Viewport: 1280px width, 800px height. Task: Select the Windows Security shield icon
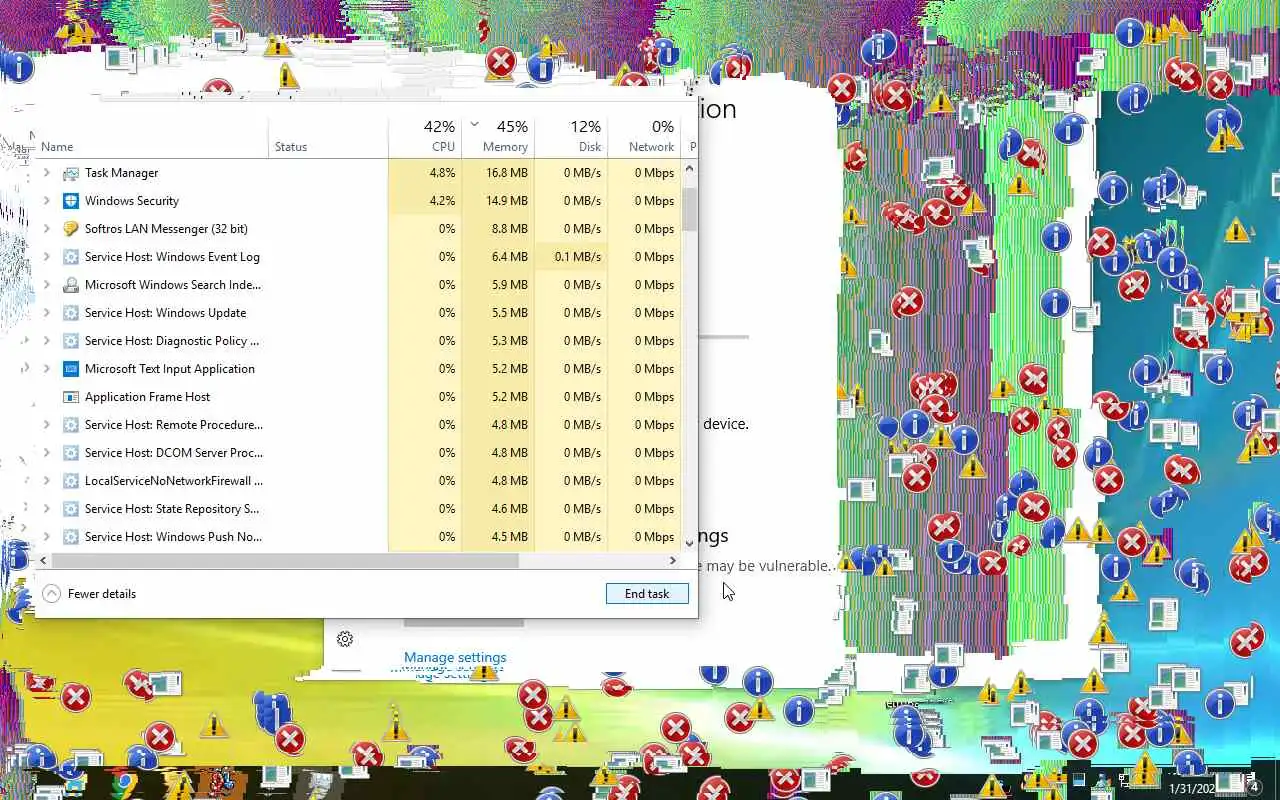[71, 201]
